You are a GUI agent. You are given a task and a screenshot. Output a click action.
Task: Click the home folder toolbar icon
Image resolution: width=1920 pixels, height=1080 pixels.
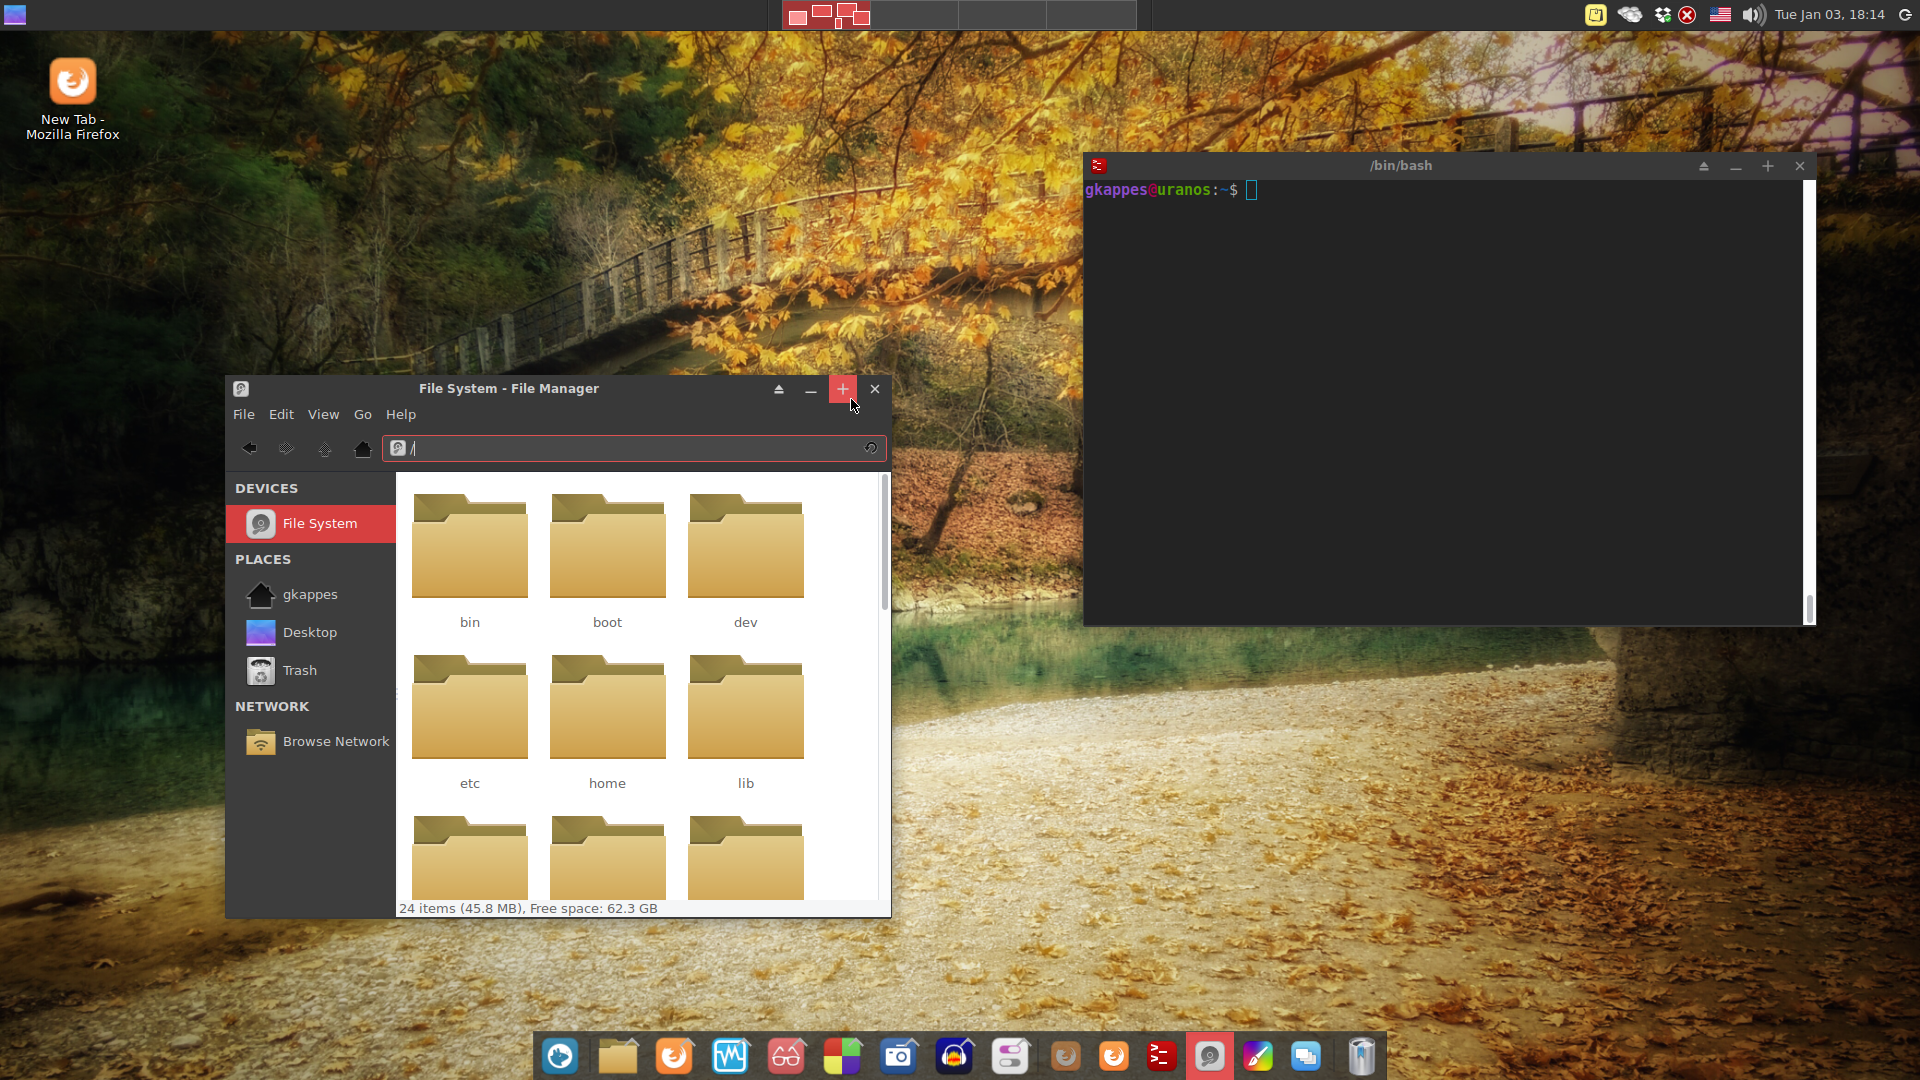(363, 449)
